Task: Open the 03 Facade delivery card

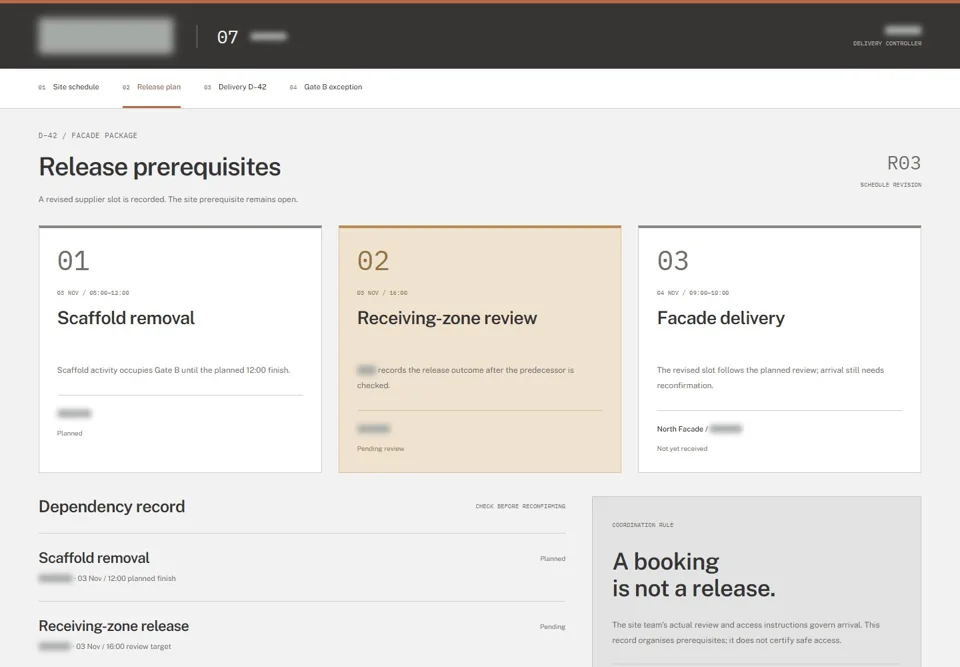Action: point(779,349)
